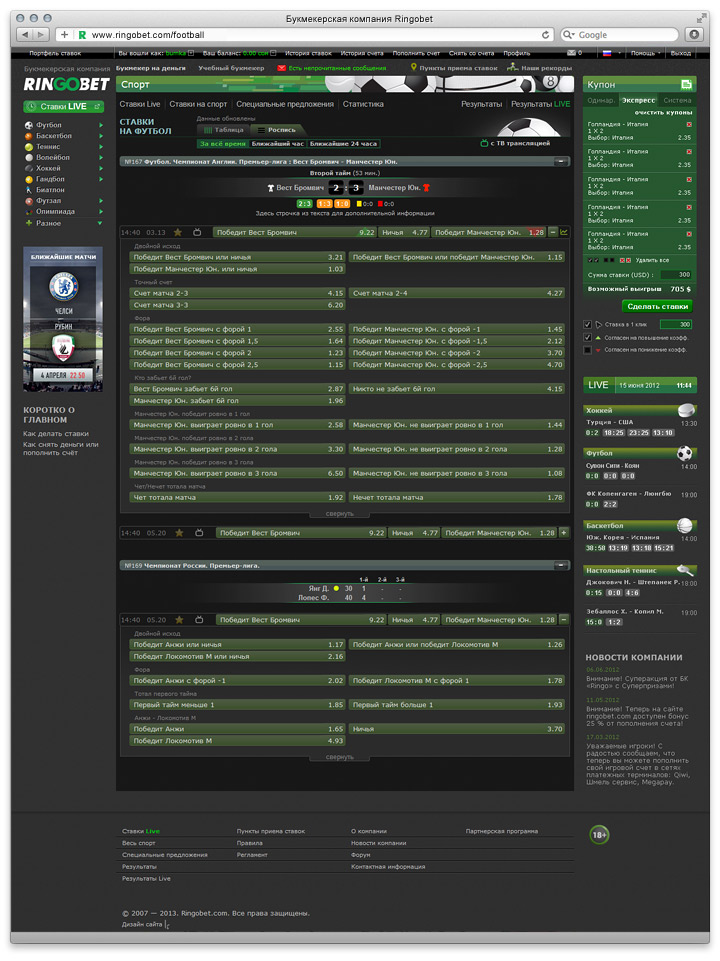Screen dimensions: 720x961
Task: Reload the page with the refresh icon
Action: point(545,35)
